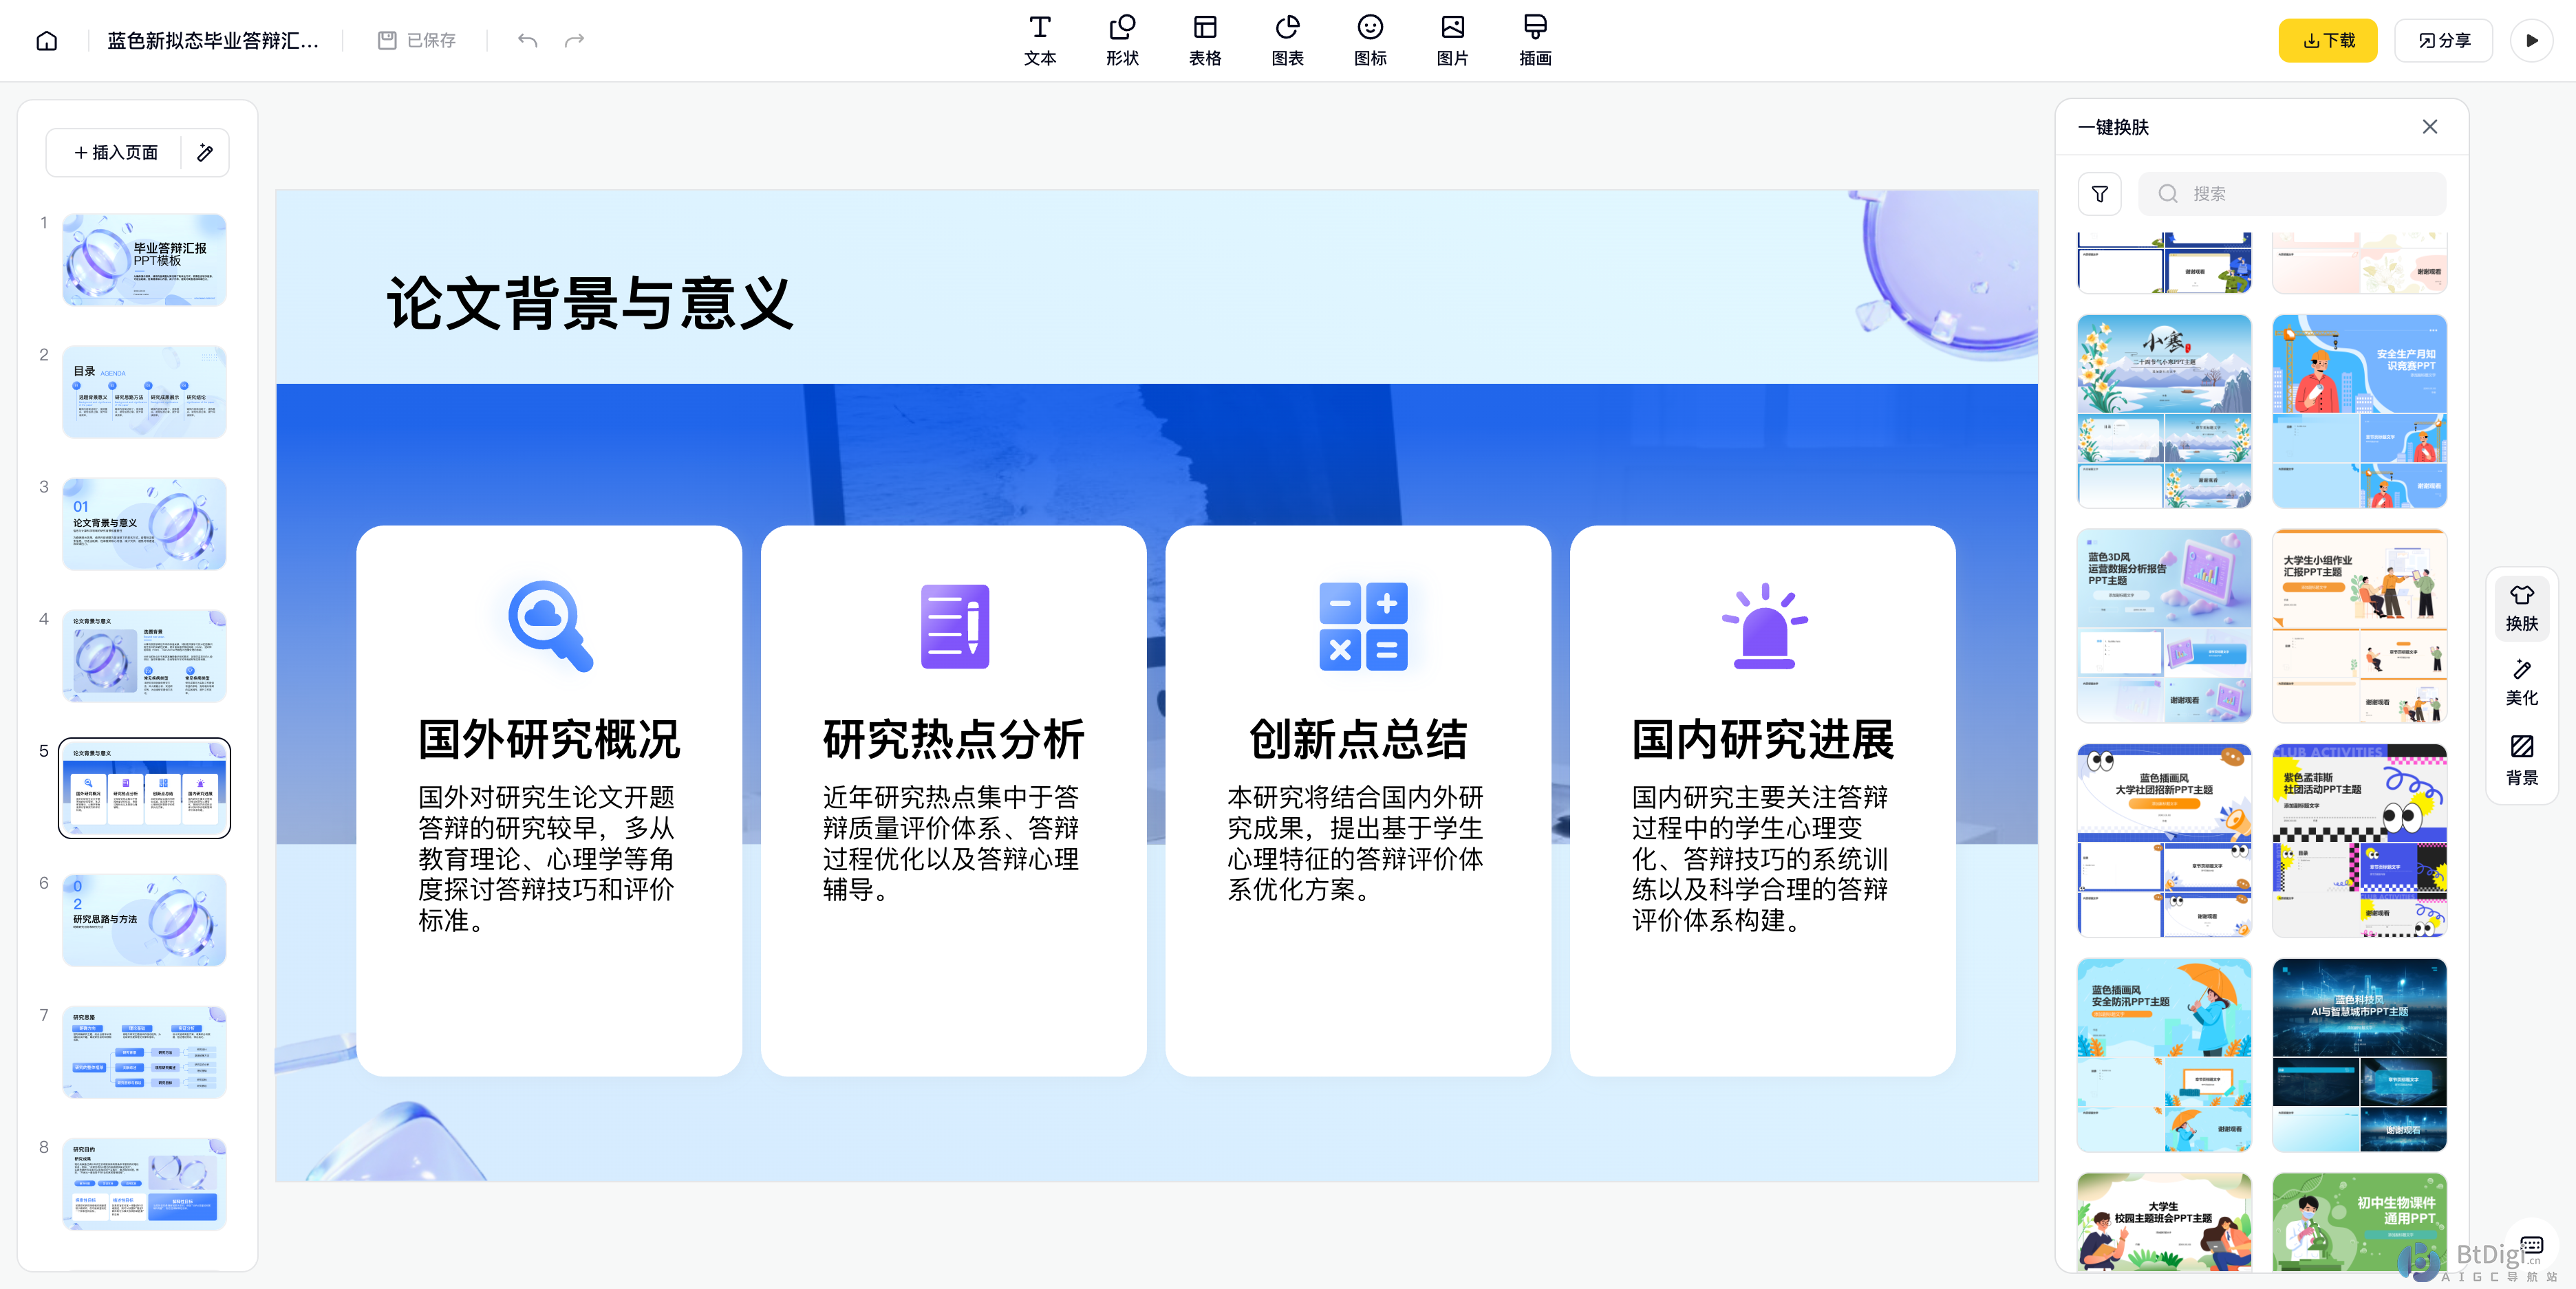Select slide 1 毕业答辩汇报 thumbnail
2576x1289 pixels.
click(x=144, y=259)
